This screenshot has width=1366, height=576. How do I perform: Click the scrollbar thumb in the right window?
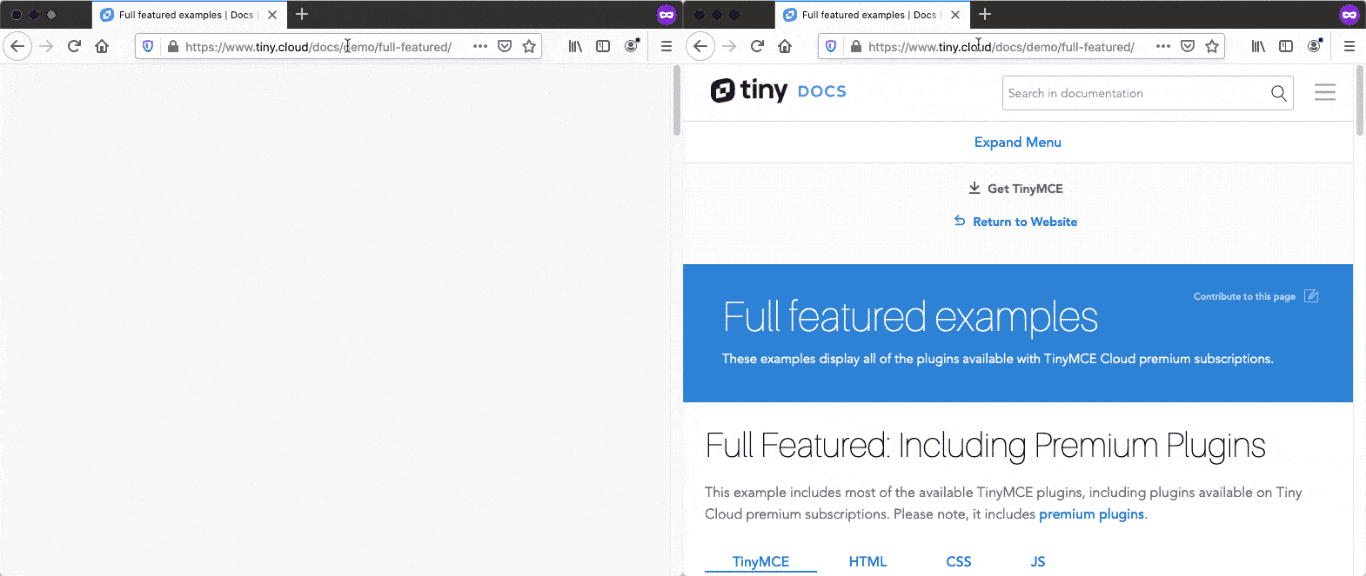tap(1360, 100)
